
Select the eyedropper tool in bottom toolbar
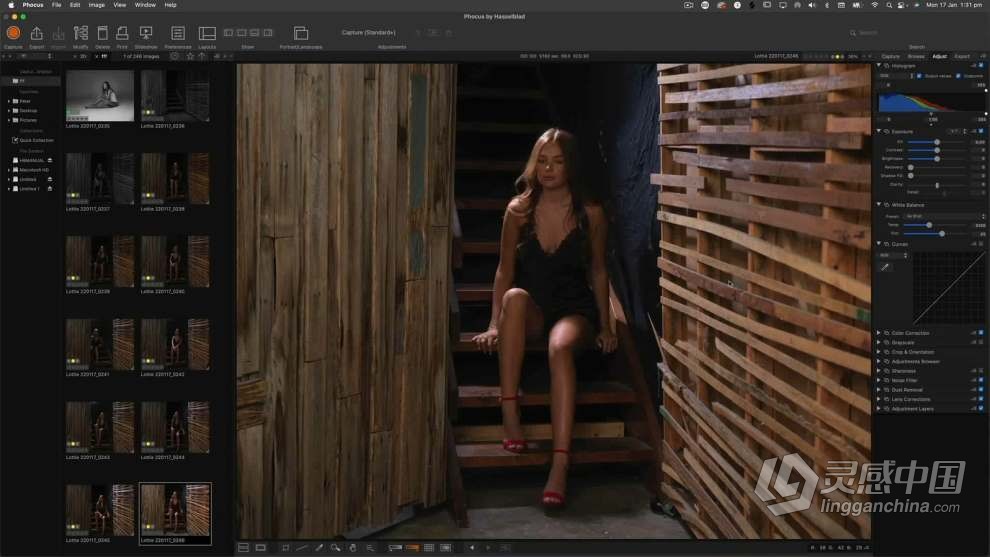[319, 548]
